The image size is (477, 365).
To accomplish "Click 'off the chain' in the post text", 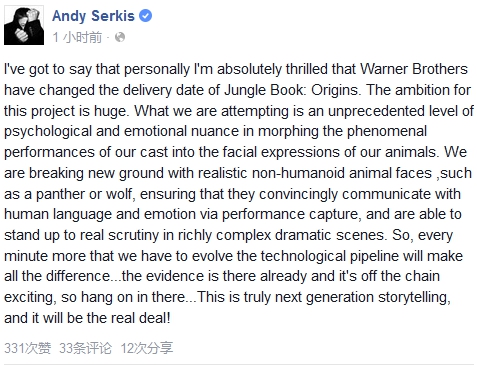I will (x=400, y=276).
